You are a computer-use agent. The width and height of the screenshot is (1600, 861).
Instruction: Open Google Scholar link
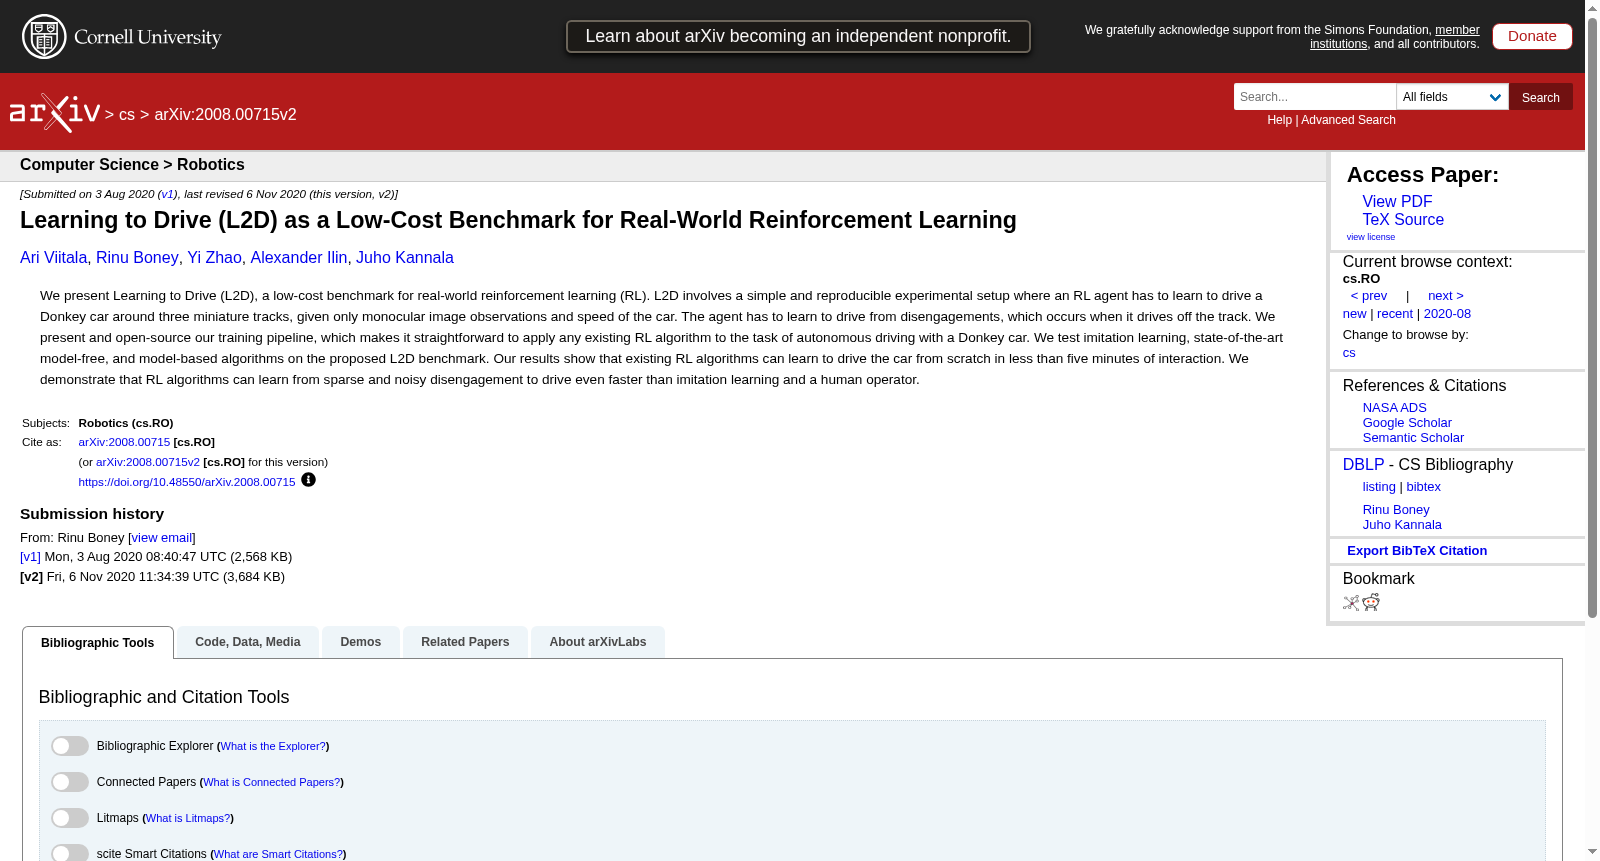click(1407, 423)
